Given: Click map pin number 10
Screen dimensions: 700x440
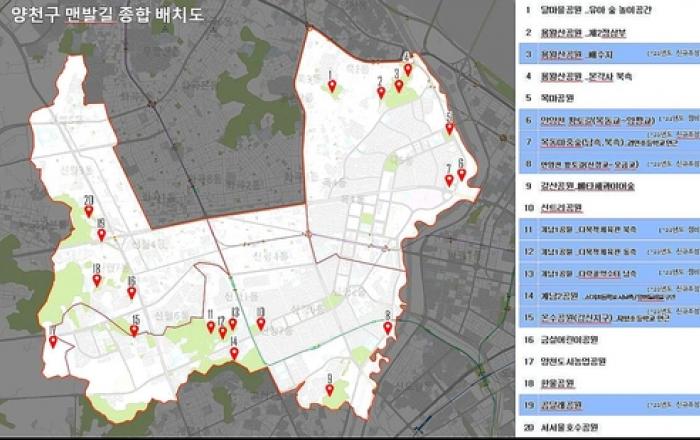Looking at the screenshot, I should [260, 324].
